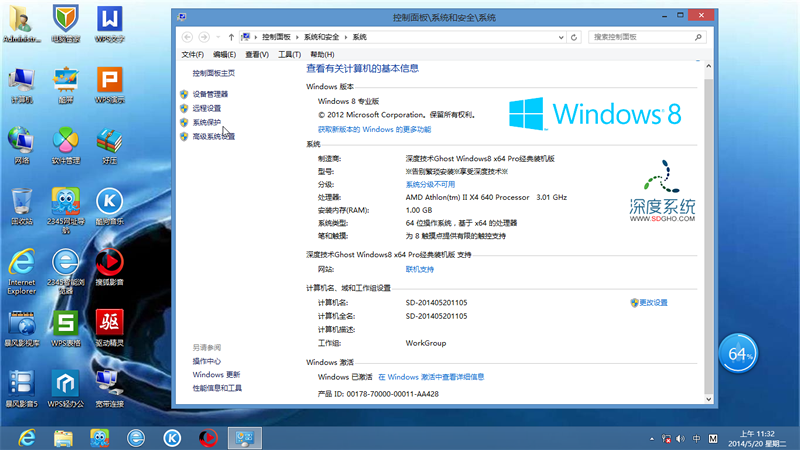Image resolution: width=800 pixels, height=450 pixels.
Task: Open 回收站 desktop icon
Action: (21, 207)
